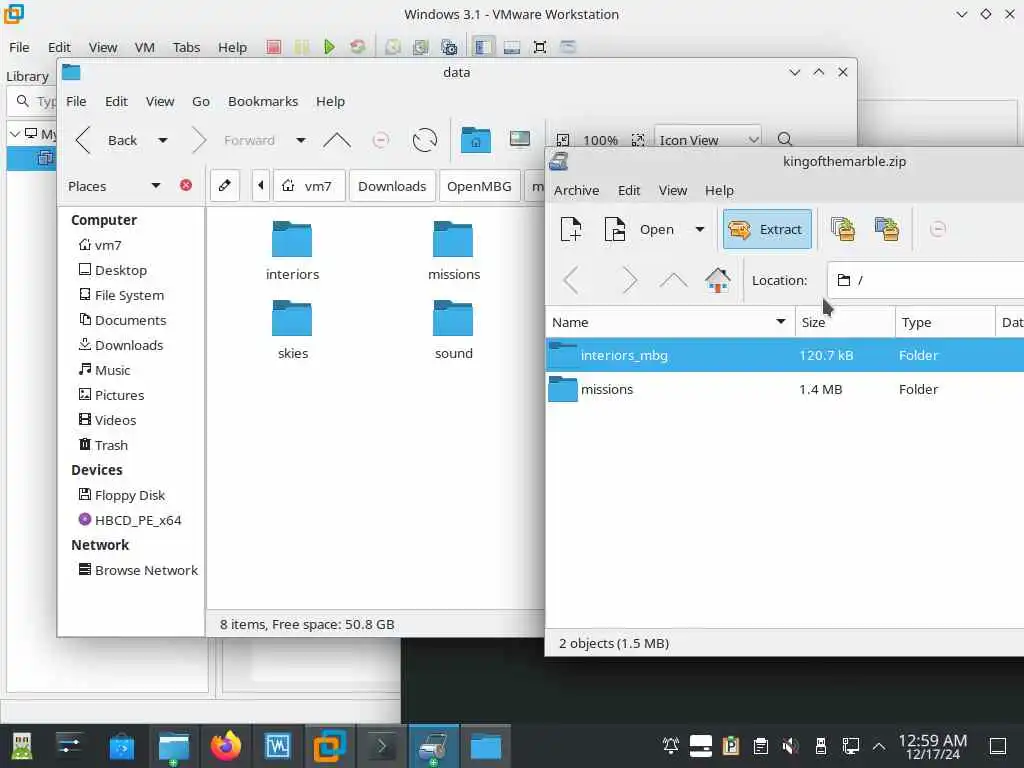Screen dimensions: 1024x768
Task: Open Back history dropdown arrow
Action: pyautogui.click(x=163, y=140)
